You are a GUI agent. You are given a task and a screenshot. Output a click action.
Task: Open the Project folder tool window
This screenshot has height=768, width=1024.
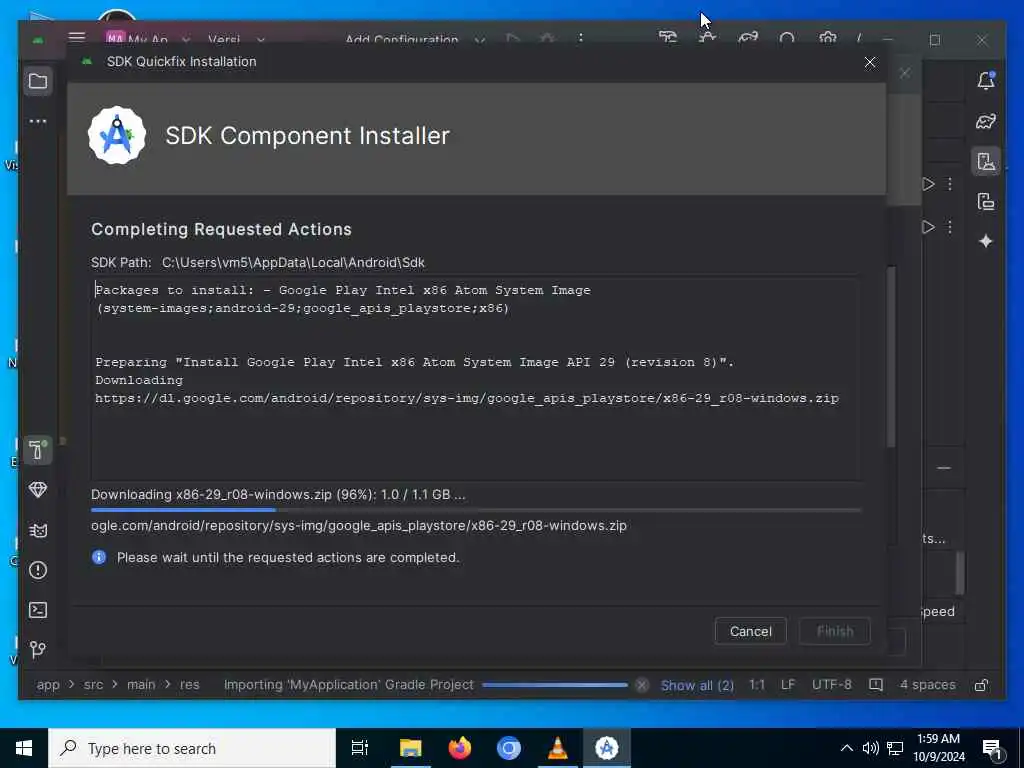(x=38, y=82)
